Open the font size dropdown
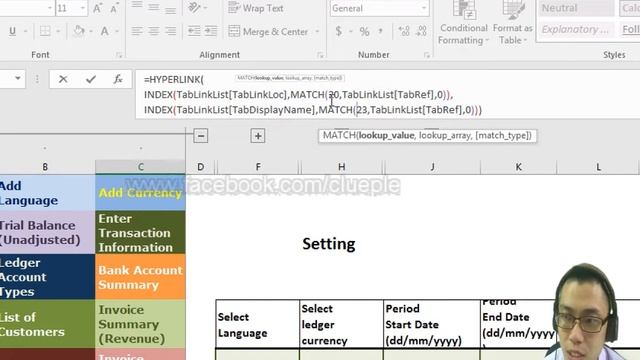This screenshot has width=640, height=360. [82, 8]
